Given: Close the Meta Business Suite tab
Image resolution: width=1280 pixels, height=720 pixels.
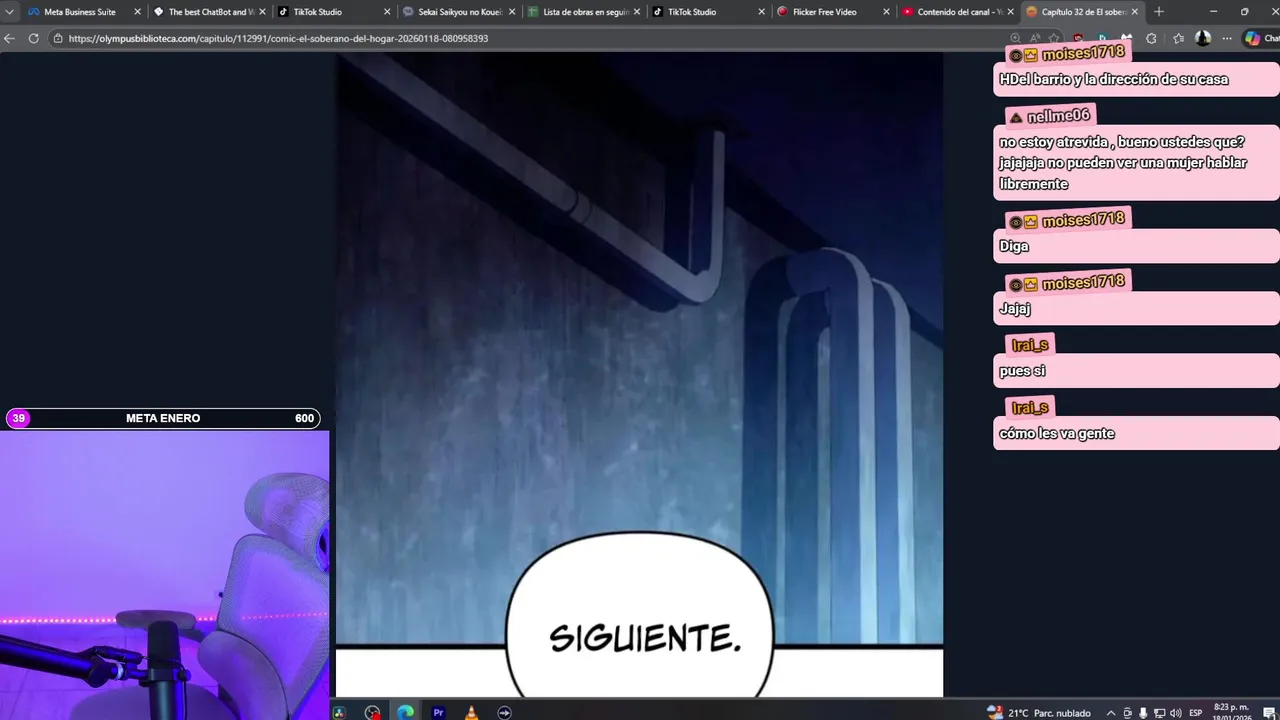Looking at the screenshot, I should tap(136, 12).
